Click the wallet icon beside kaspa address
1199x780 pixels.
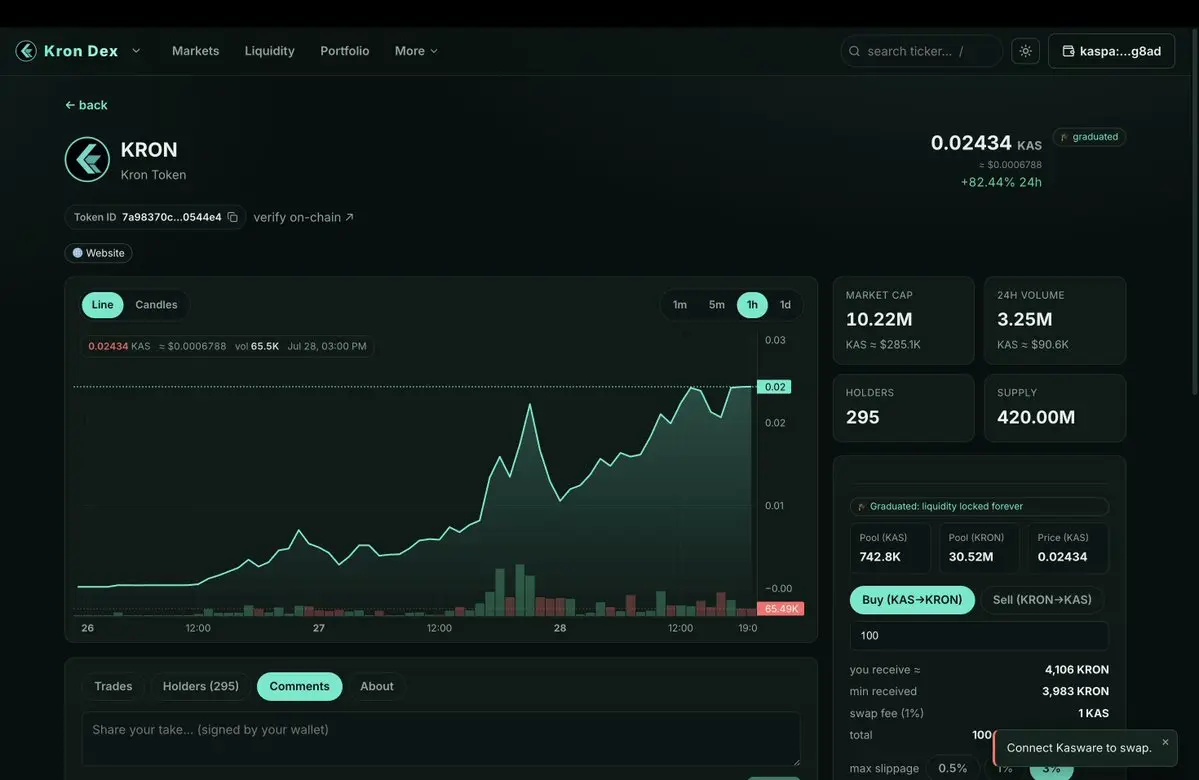point(1068,51)
